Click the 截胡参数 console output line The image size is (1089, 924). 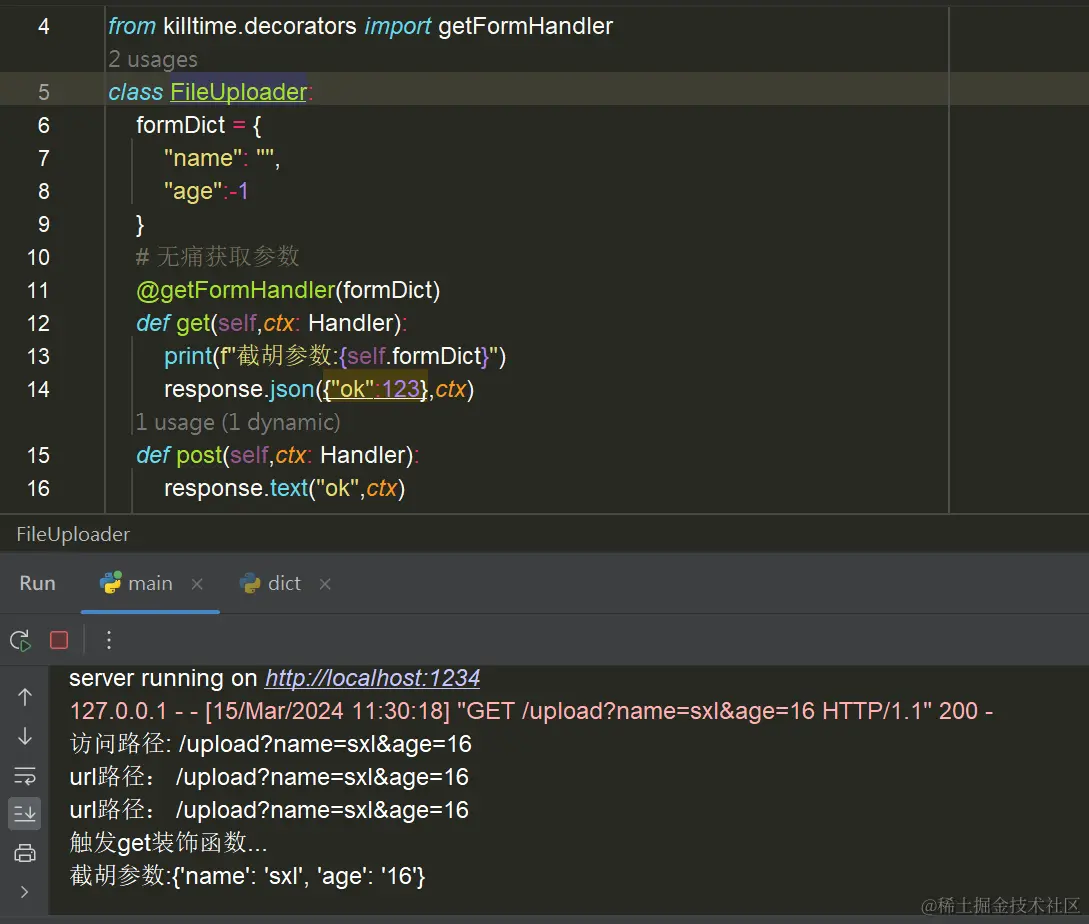click(247, 876)
